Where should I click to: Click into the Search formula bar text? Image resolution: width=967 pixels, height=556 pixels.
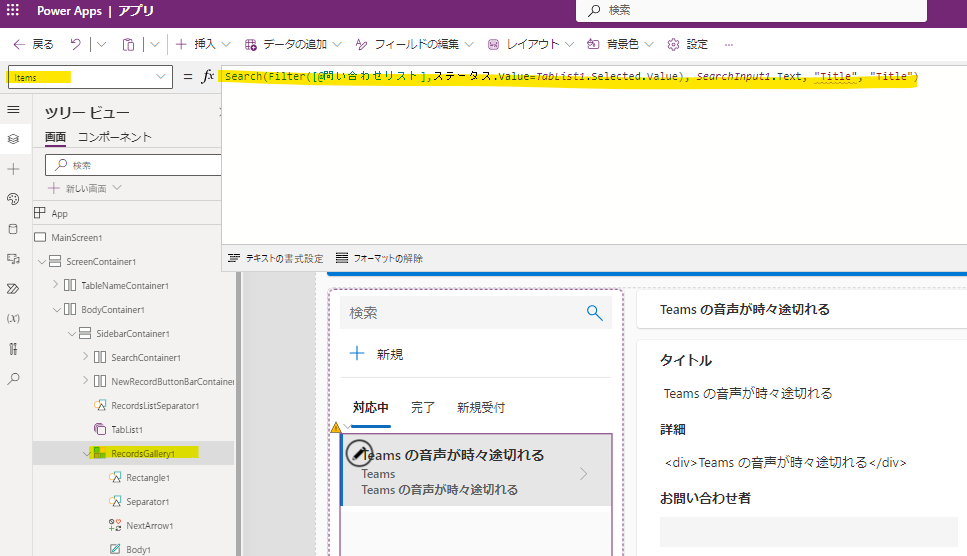571,76
